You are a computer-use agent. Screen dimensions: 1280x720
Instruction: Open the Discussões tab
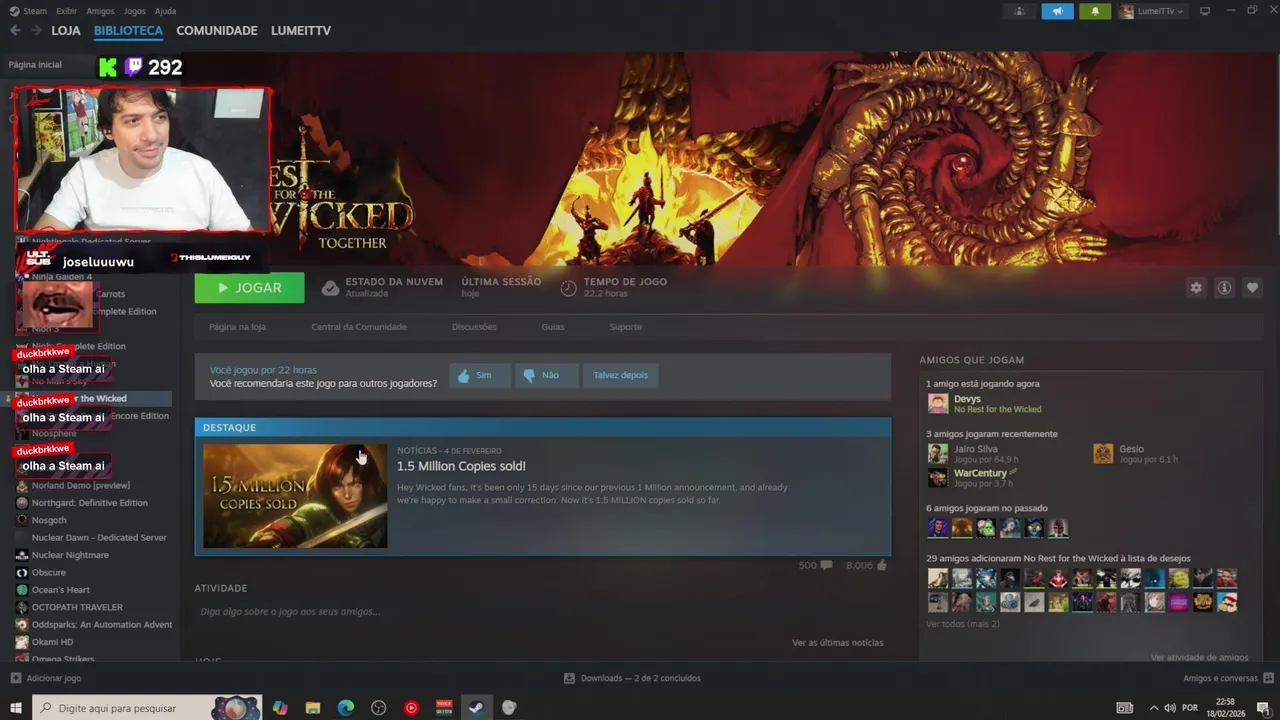[x=474, y=327]
